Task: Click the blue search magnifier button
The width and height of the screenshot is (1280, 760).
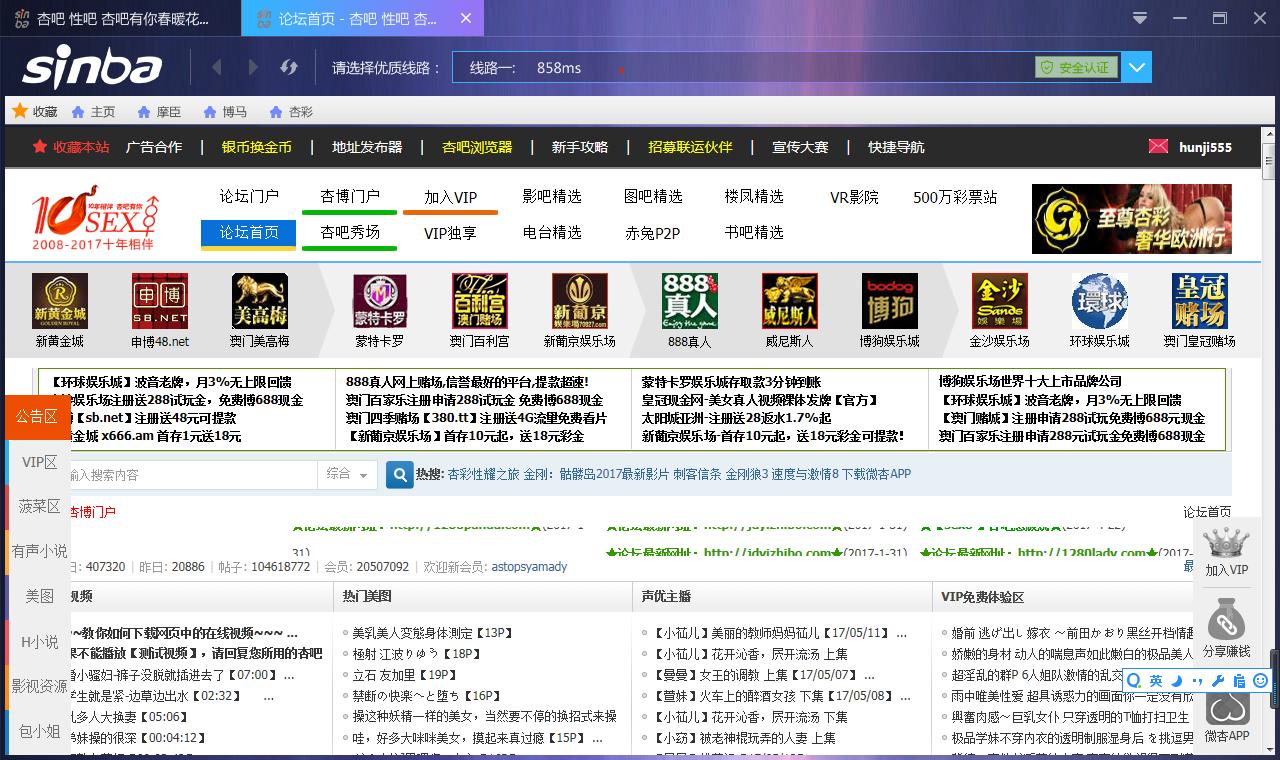Action: coord(400,474)
